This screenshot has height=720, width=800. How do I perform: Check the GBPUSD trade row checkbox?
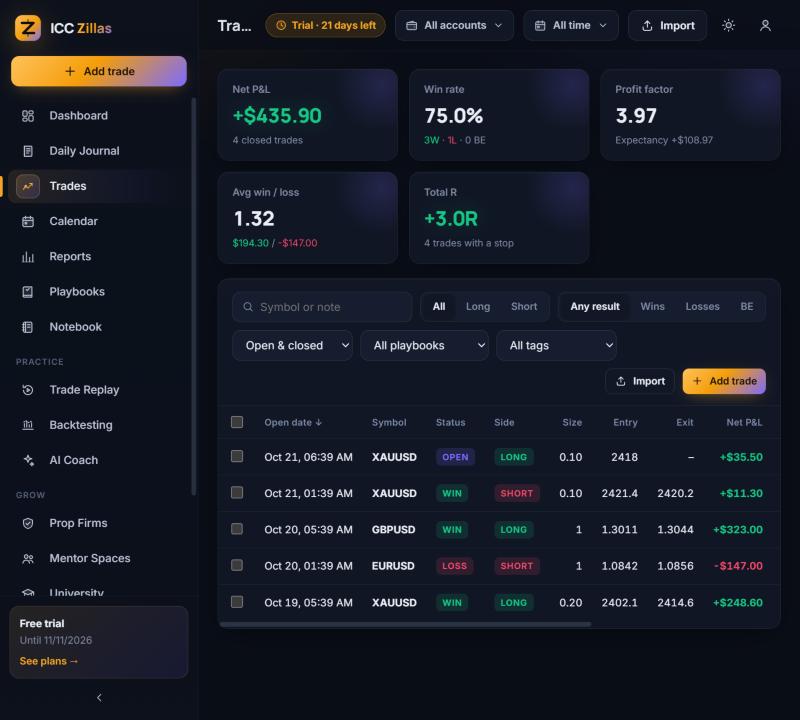(237, 529)
